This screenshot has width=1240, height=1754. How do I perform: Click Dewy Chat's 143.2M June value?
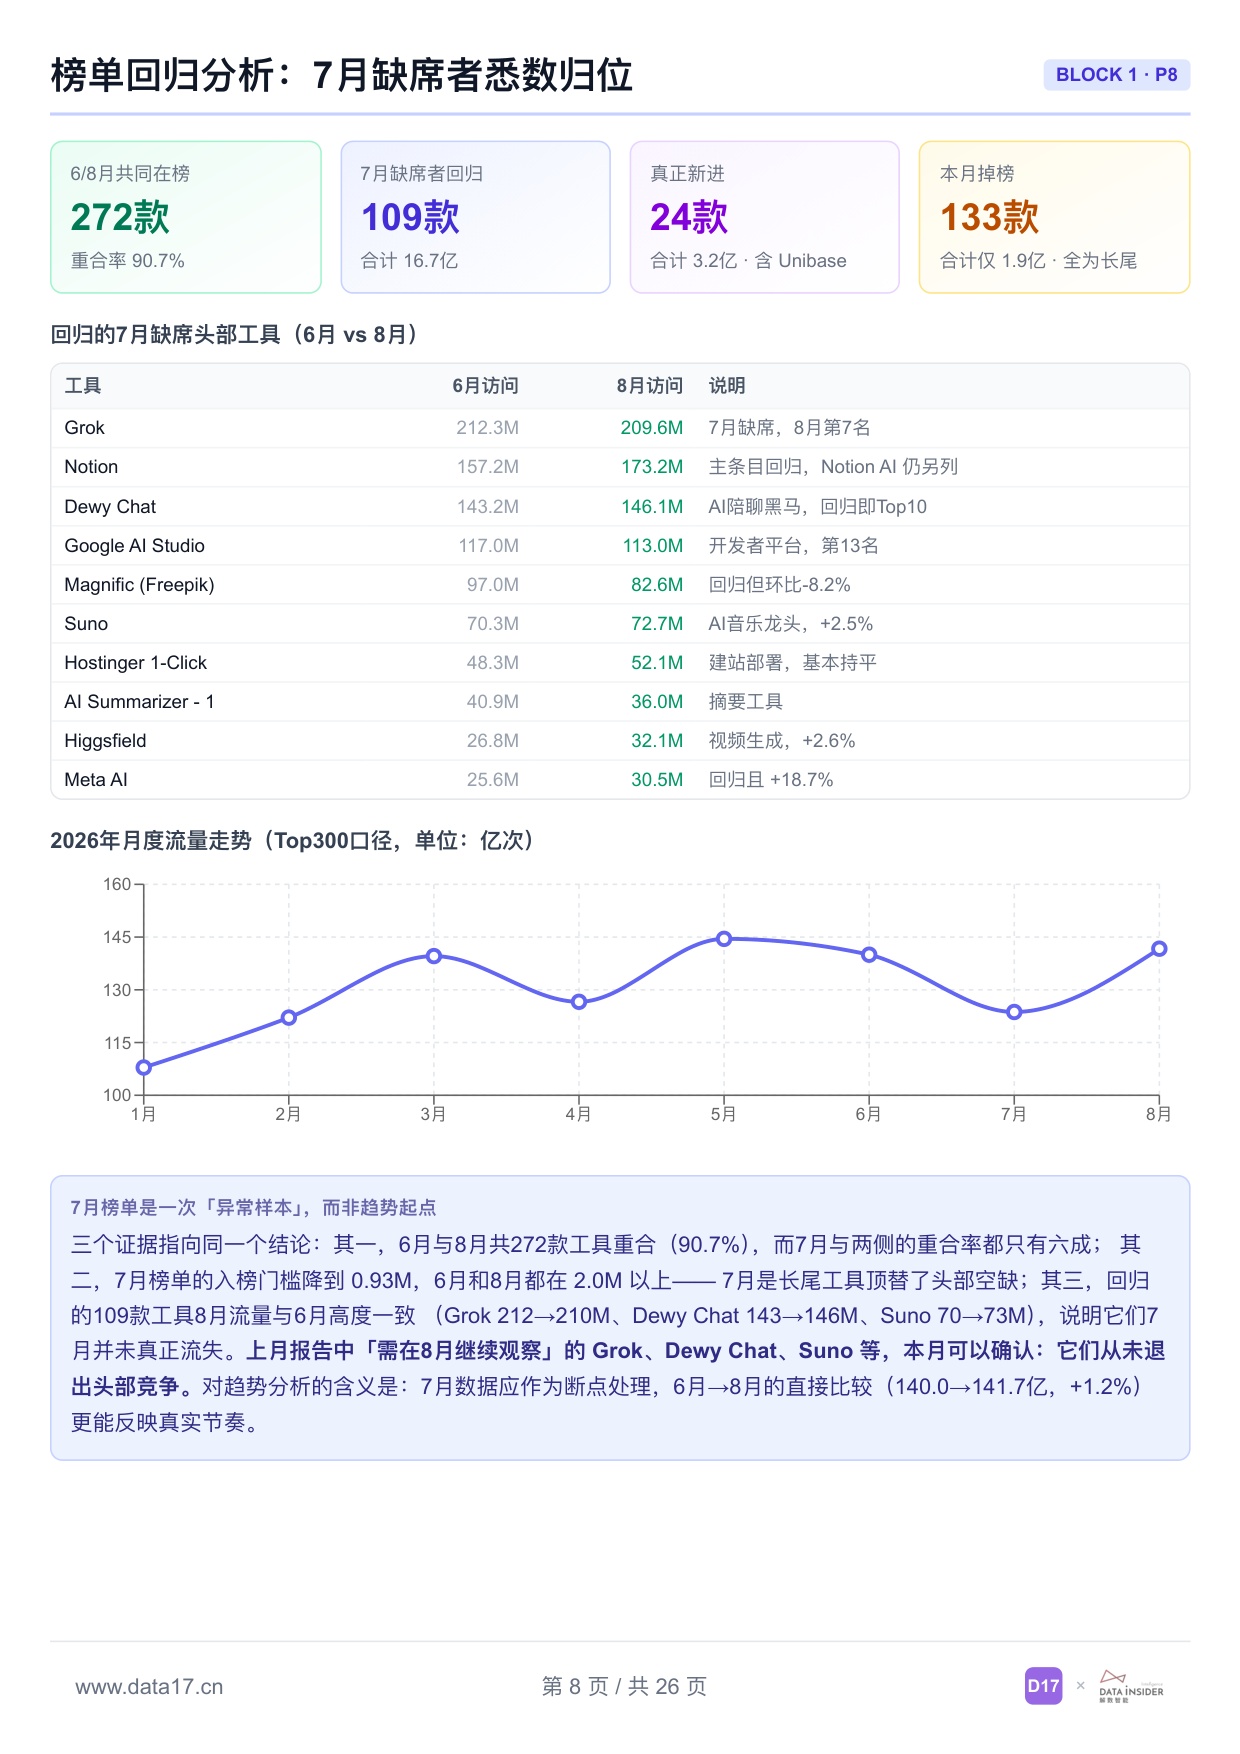click(x=487, y=507)
